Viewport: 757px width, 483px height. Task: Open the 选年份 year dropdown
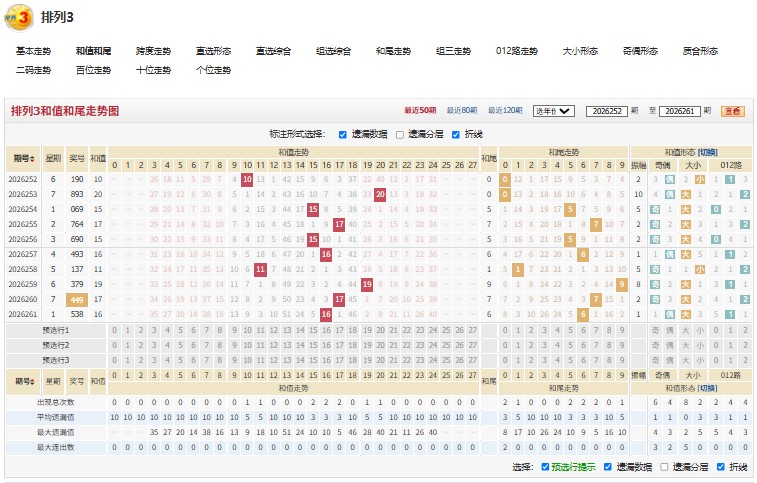pyautogui.click(x=553, y=111)
